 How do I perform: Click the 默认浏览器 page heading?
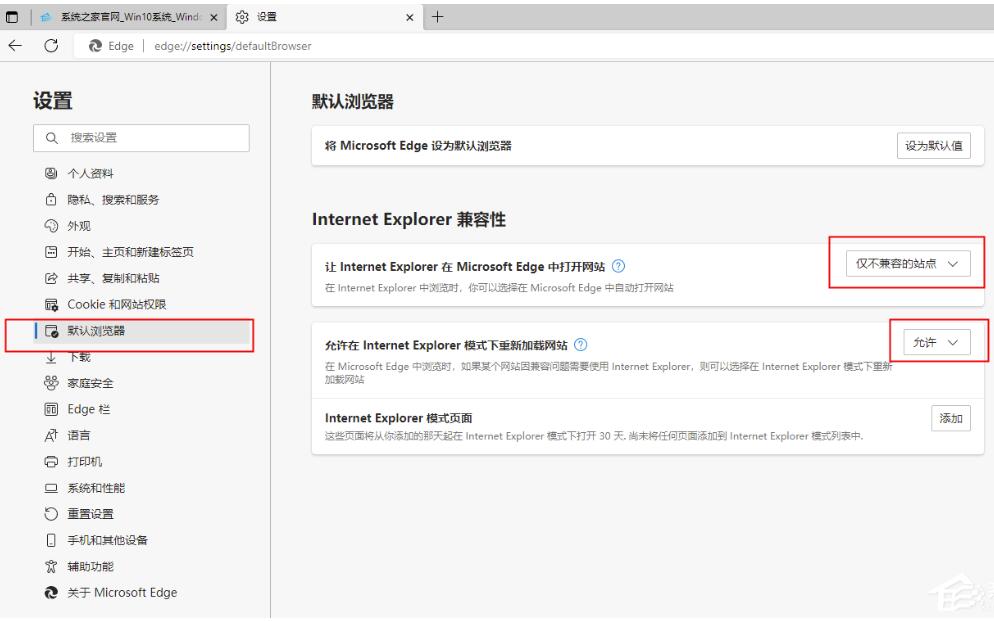pyautogui.click(x=352, y=101)
